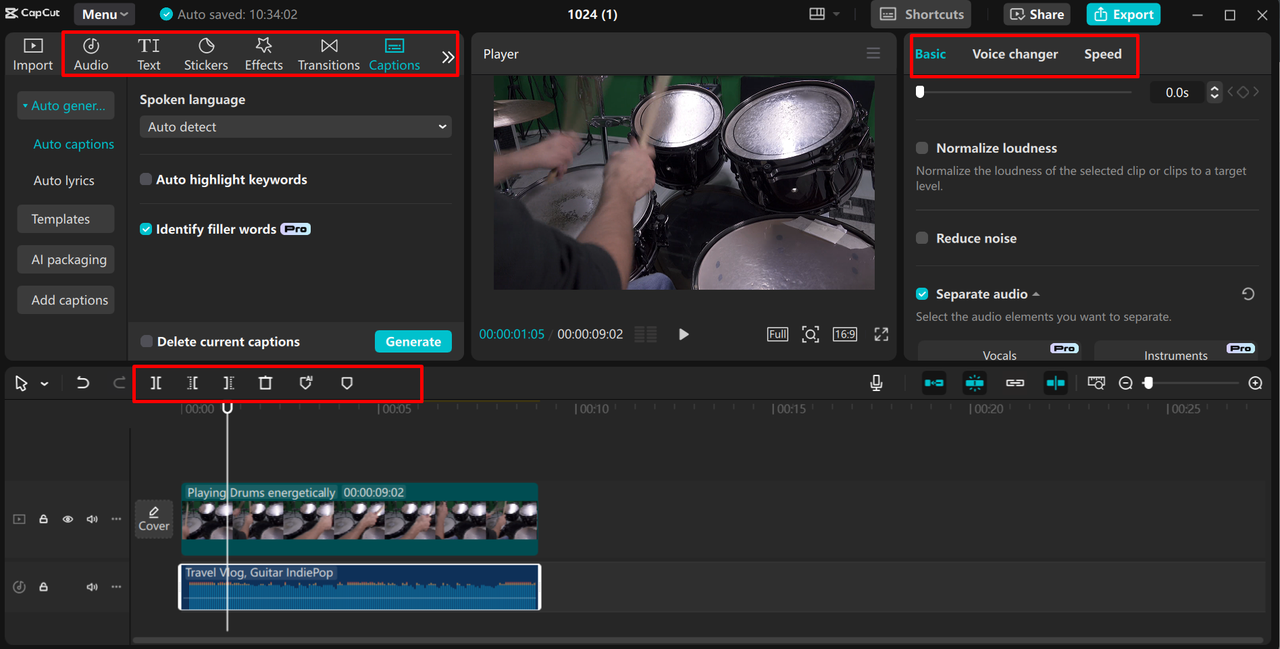Click the Redo arrow in timeline toolbar
The width and height of the screenshot is (1280, 649).
tap(119, 383)
